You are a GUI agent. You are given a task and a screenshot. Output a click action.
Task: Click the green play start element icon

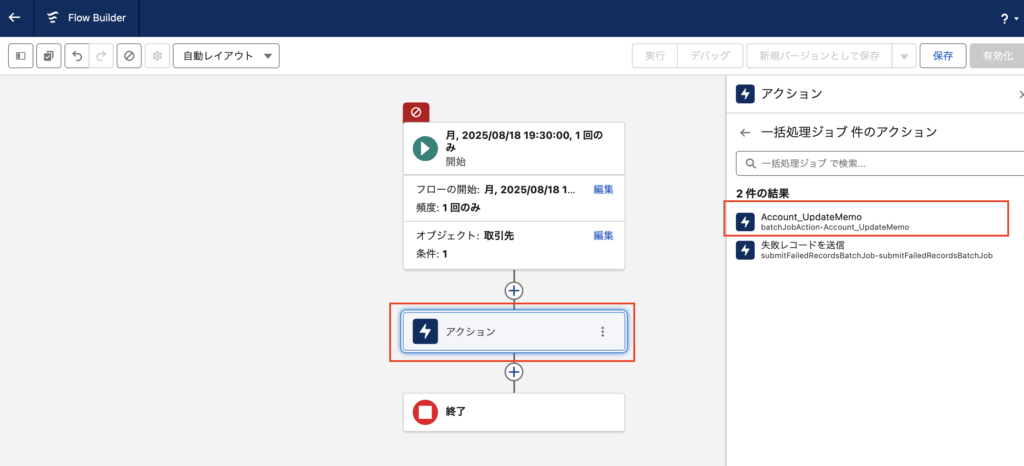[x=425, y=148]
